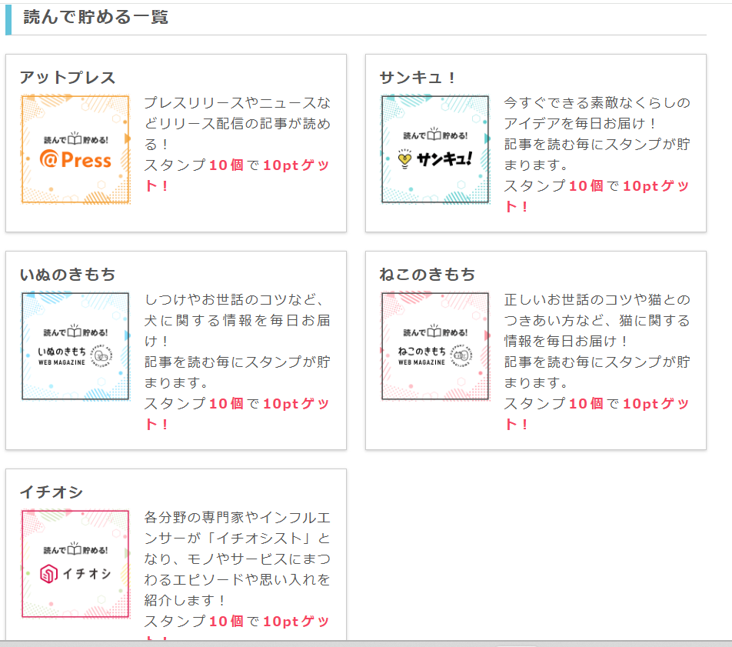Click the サンキュ！ lightbulb logo banner
This screenshot has height=647, width=732.
(x=435, y=150)
